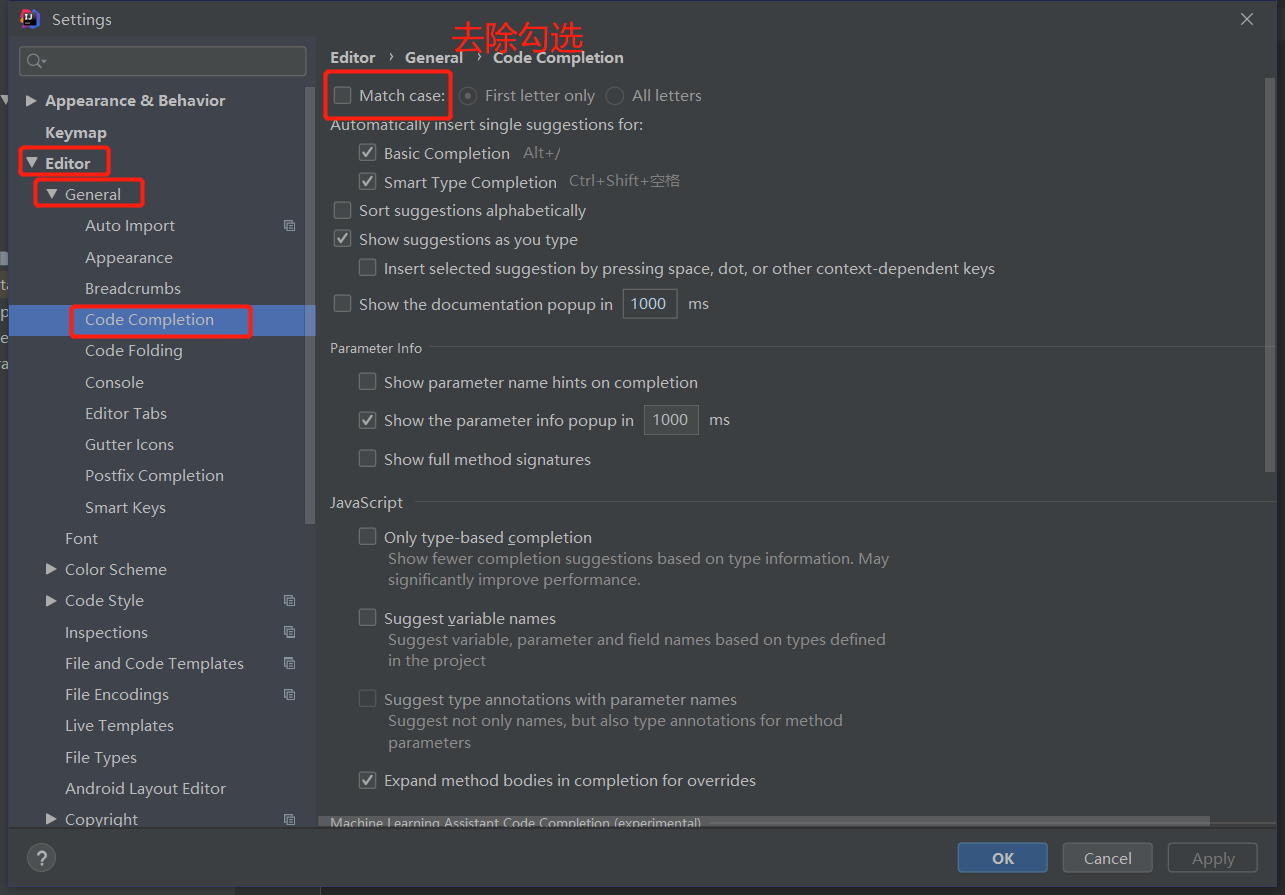Toggle Show the parameter info popup checkbox

[368, 420]
